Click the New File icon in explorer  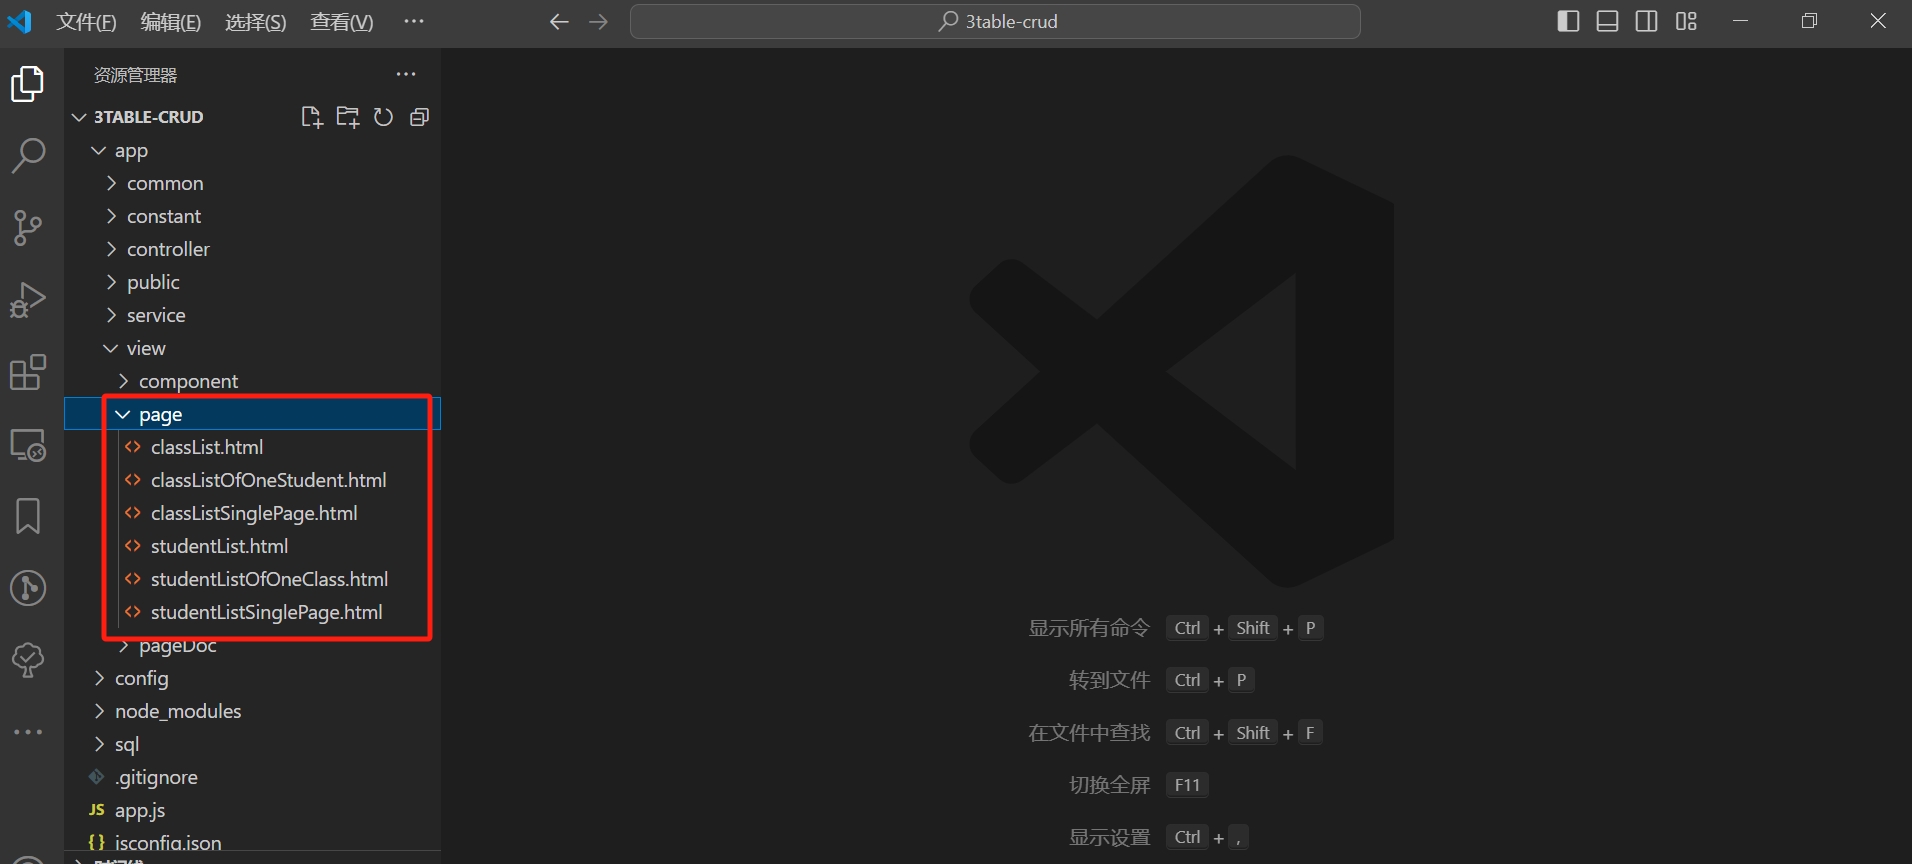point(312,117)
